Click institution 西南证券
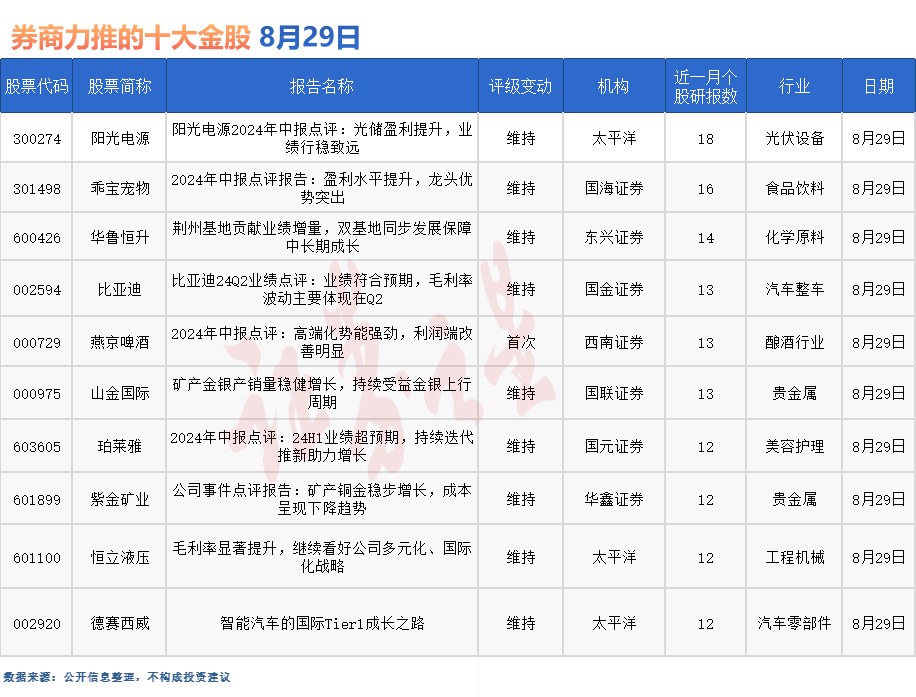 [x=613, y=342]
